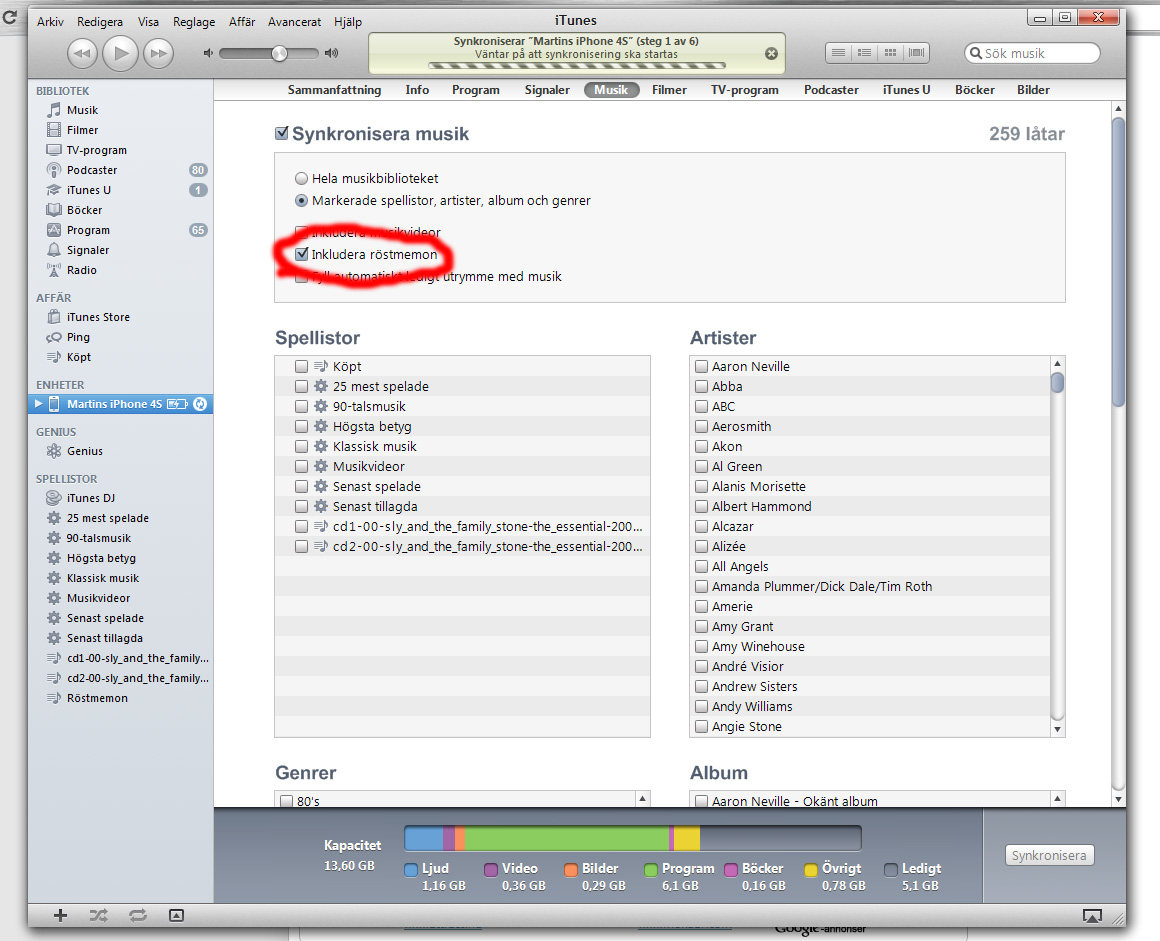Image resolution: width=1160 pixels, height=941 pixels.
Task: Check the Aerosmith artist checkbox
Action: tap(701, 426)
